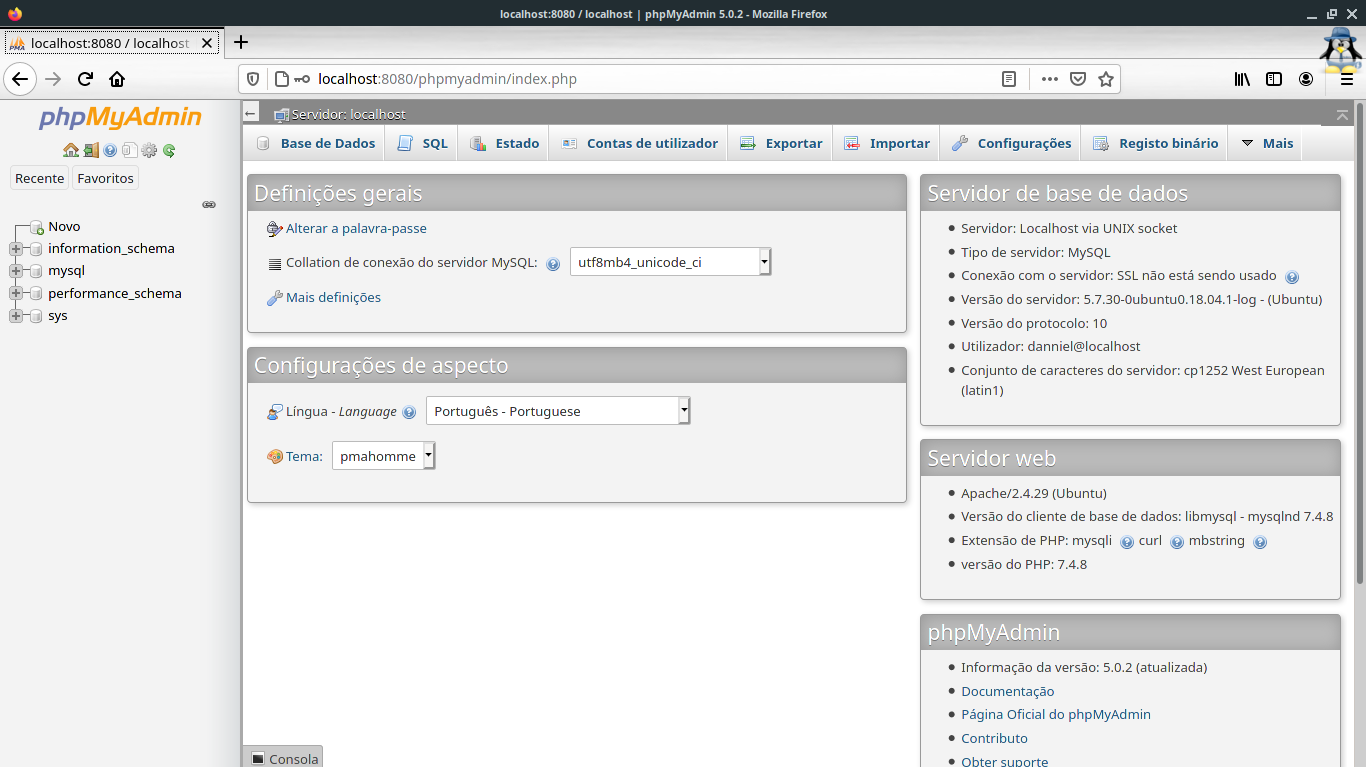This screenshot has height=767, width=1366.
Task: Click help icon next to Collation de conexão
Action: click(x=553, y=264)
